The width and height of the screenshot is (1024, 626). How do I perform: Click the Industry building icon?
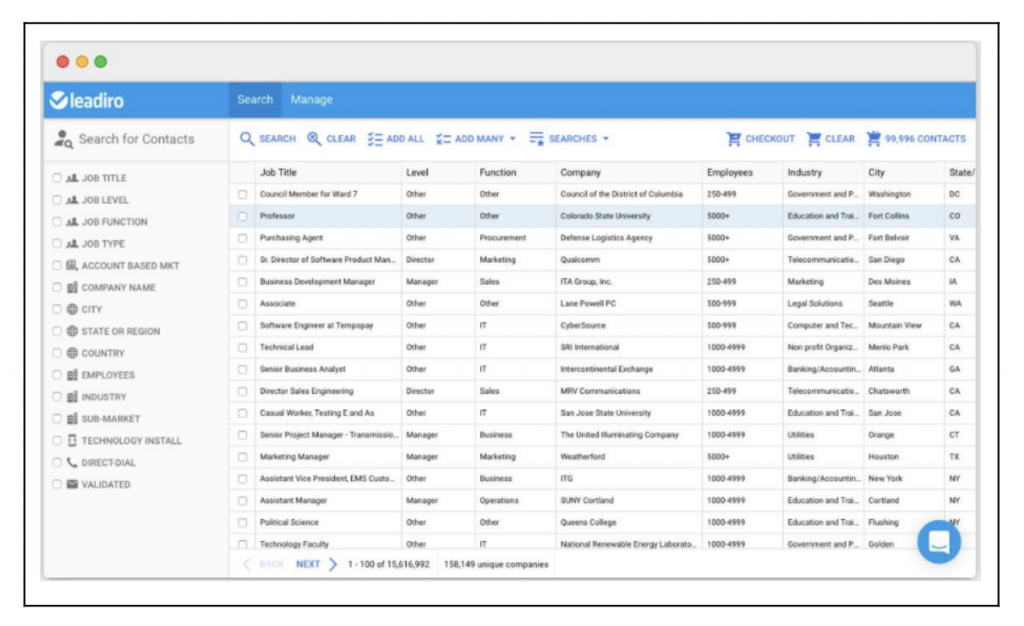click(x=72, y=396)
